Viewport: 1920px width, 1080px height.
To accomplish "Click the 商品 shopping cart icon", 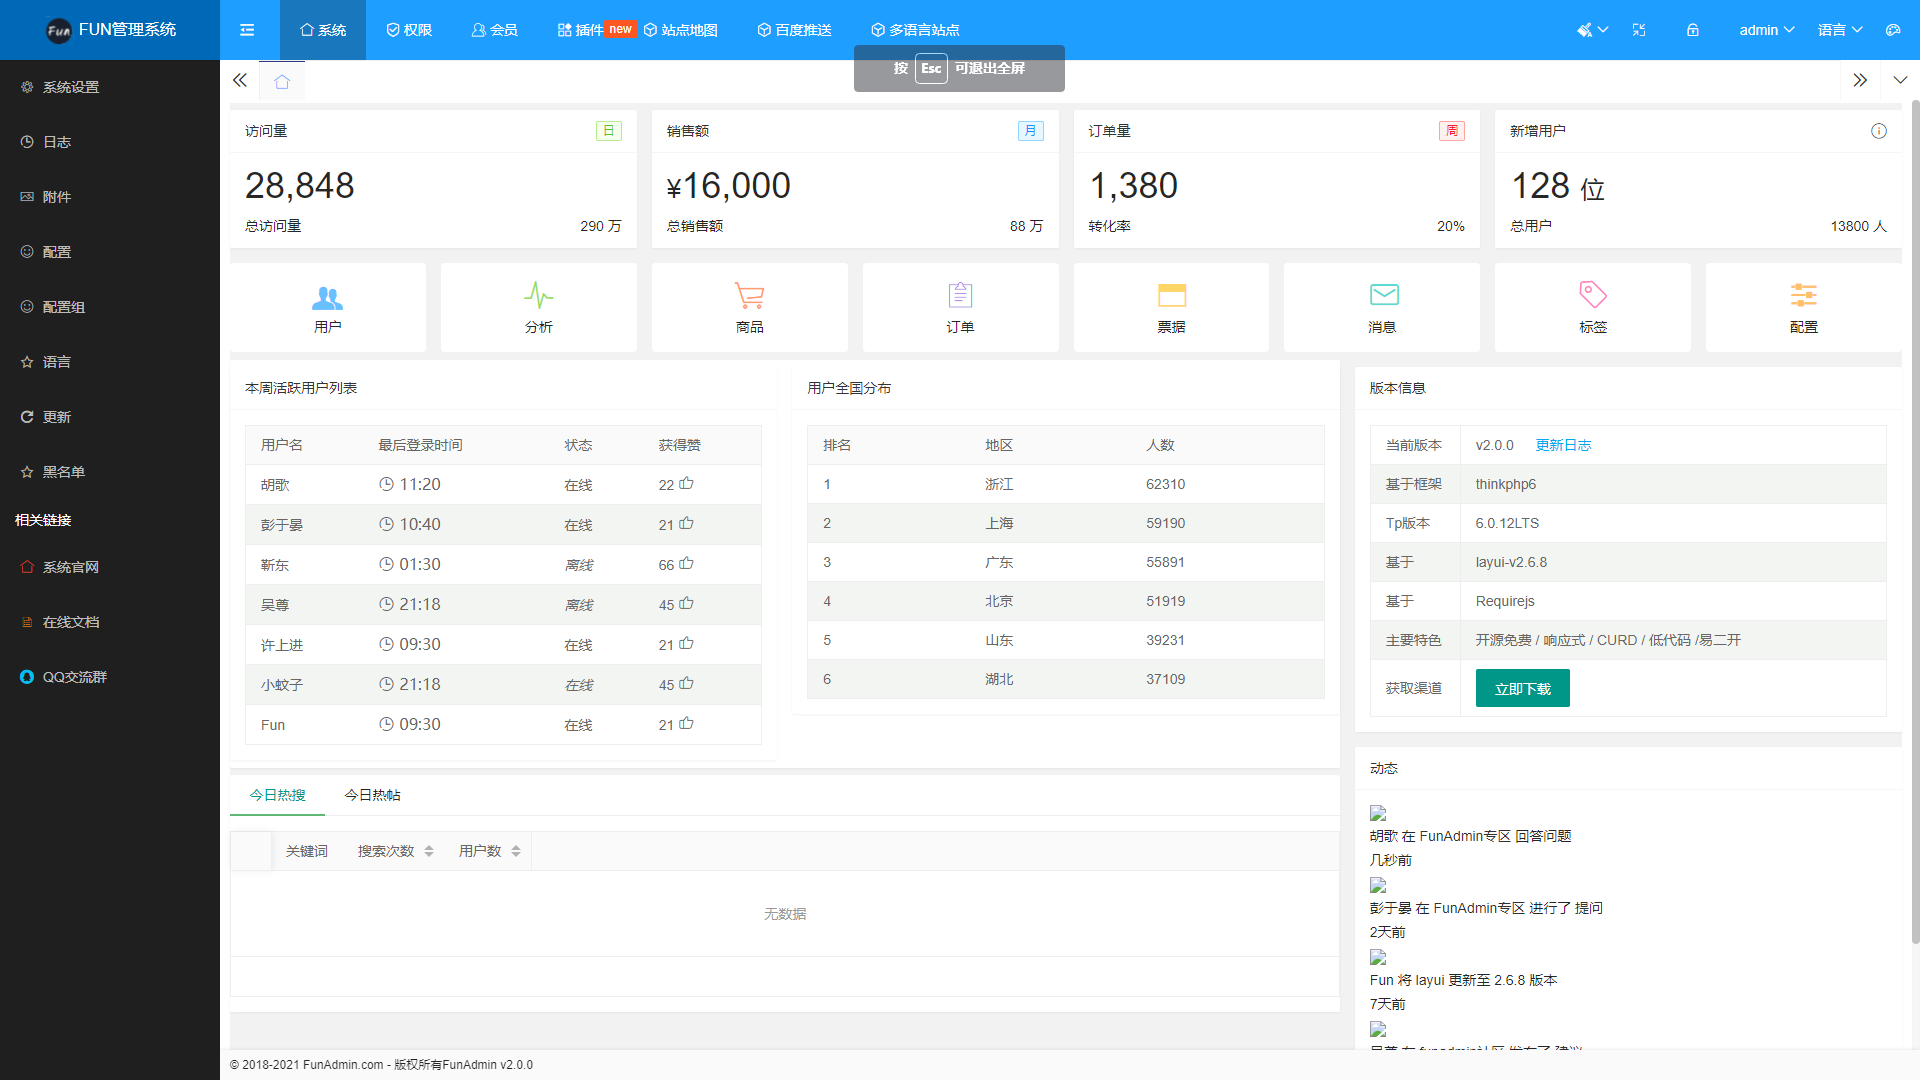I will [x=749, y=296].
